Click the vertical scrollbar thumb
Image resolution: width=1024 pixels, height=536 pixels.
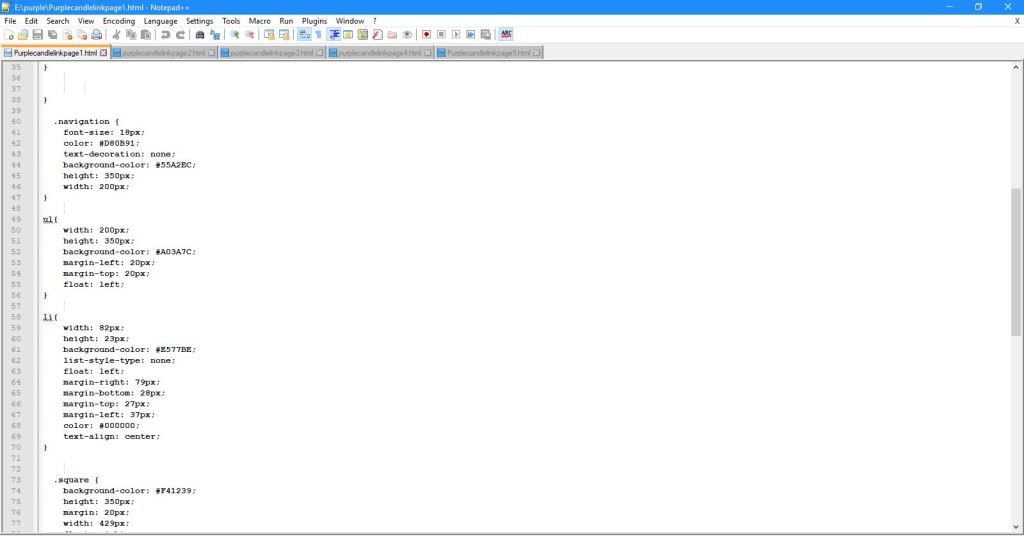(x=1016, y=260)
